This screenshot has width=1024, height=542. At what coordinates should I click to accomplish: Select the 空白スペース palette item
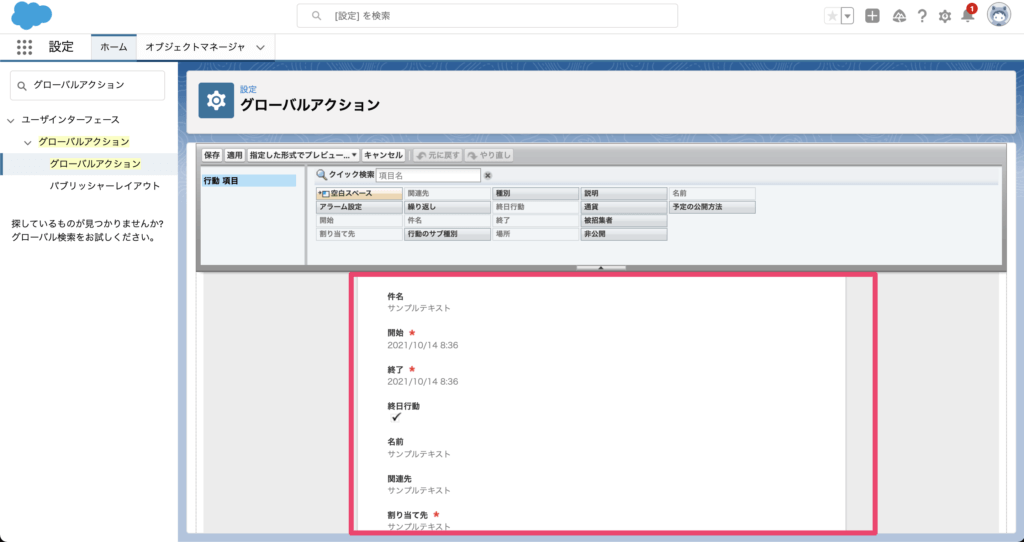pos(359,194)
